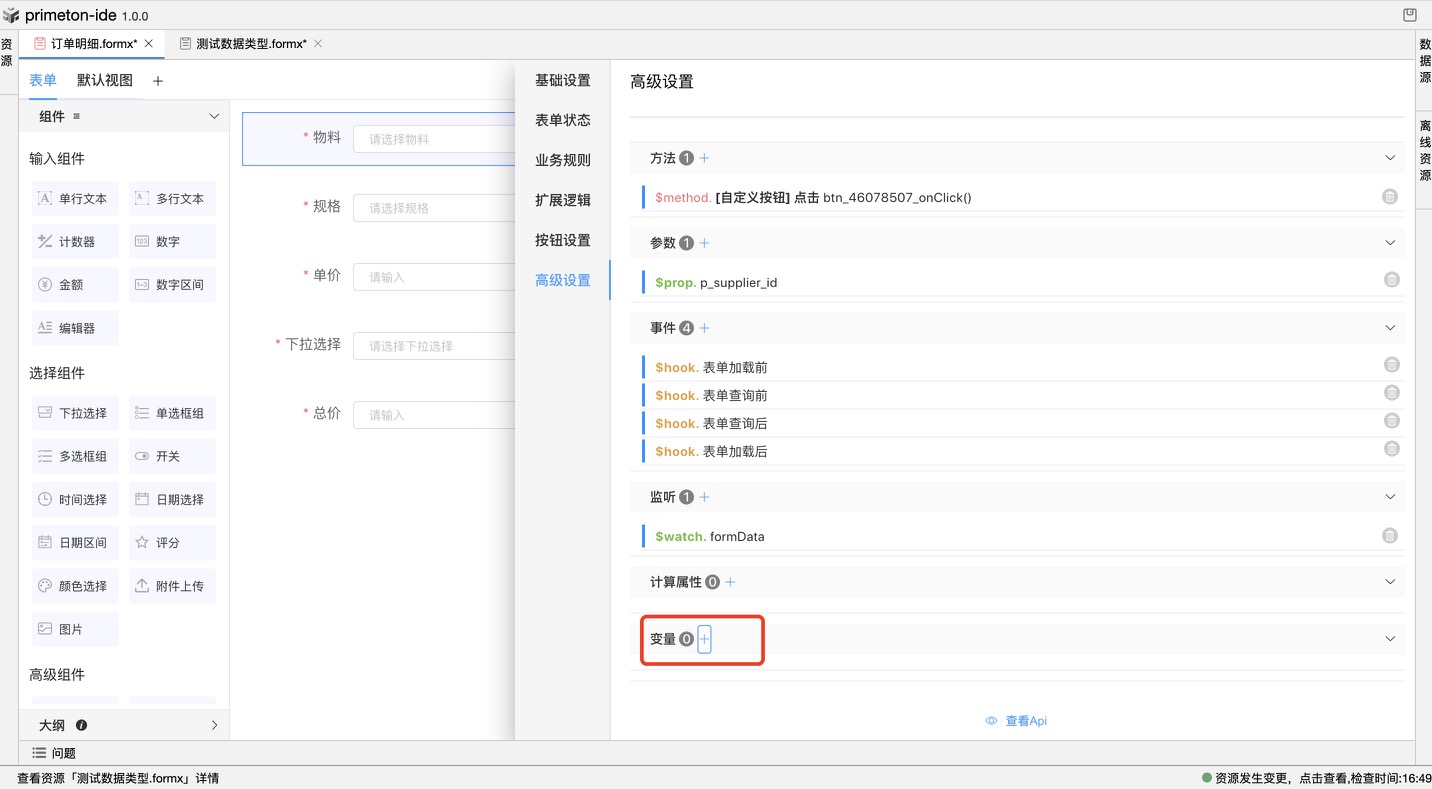Select the 单选框组 radio group component

point(171,413)
